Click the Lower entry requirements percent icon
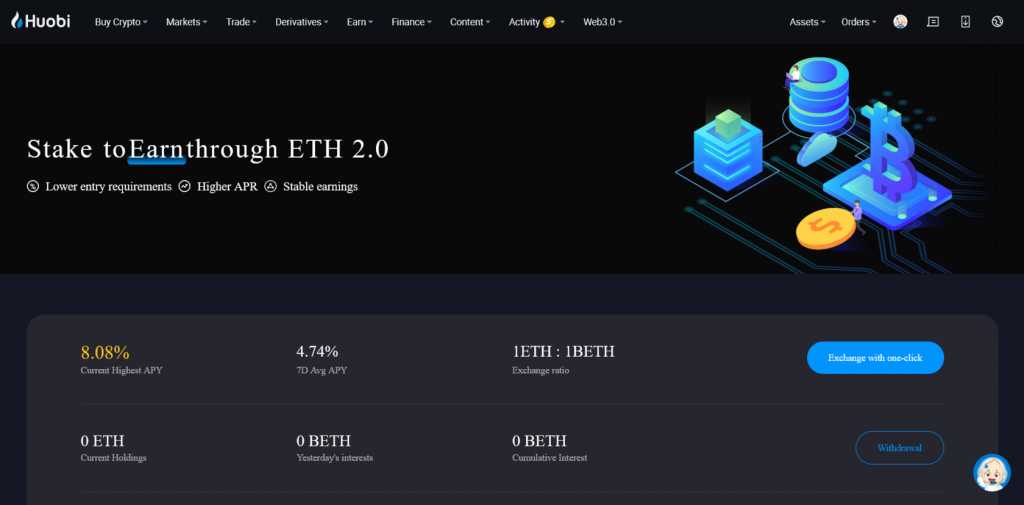Screen dimensions: 1024x505 click(x=33, y=187)
